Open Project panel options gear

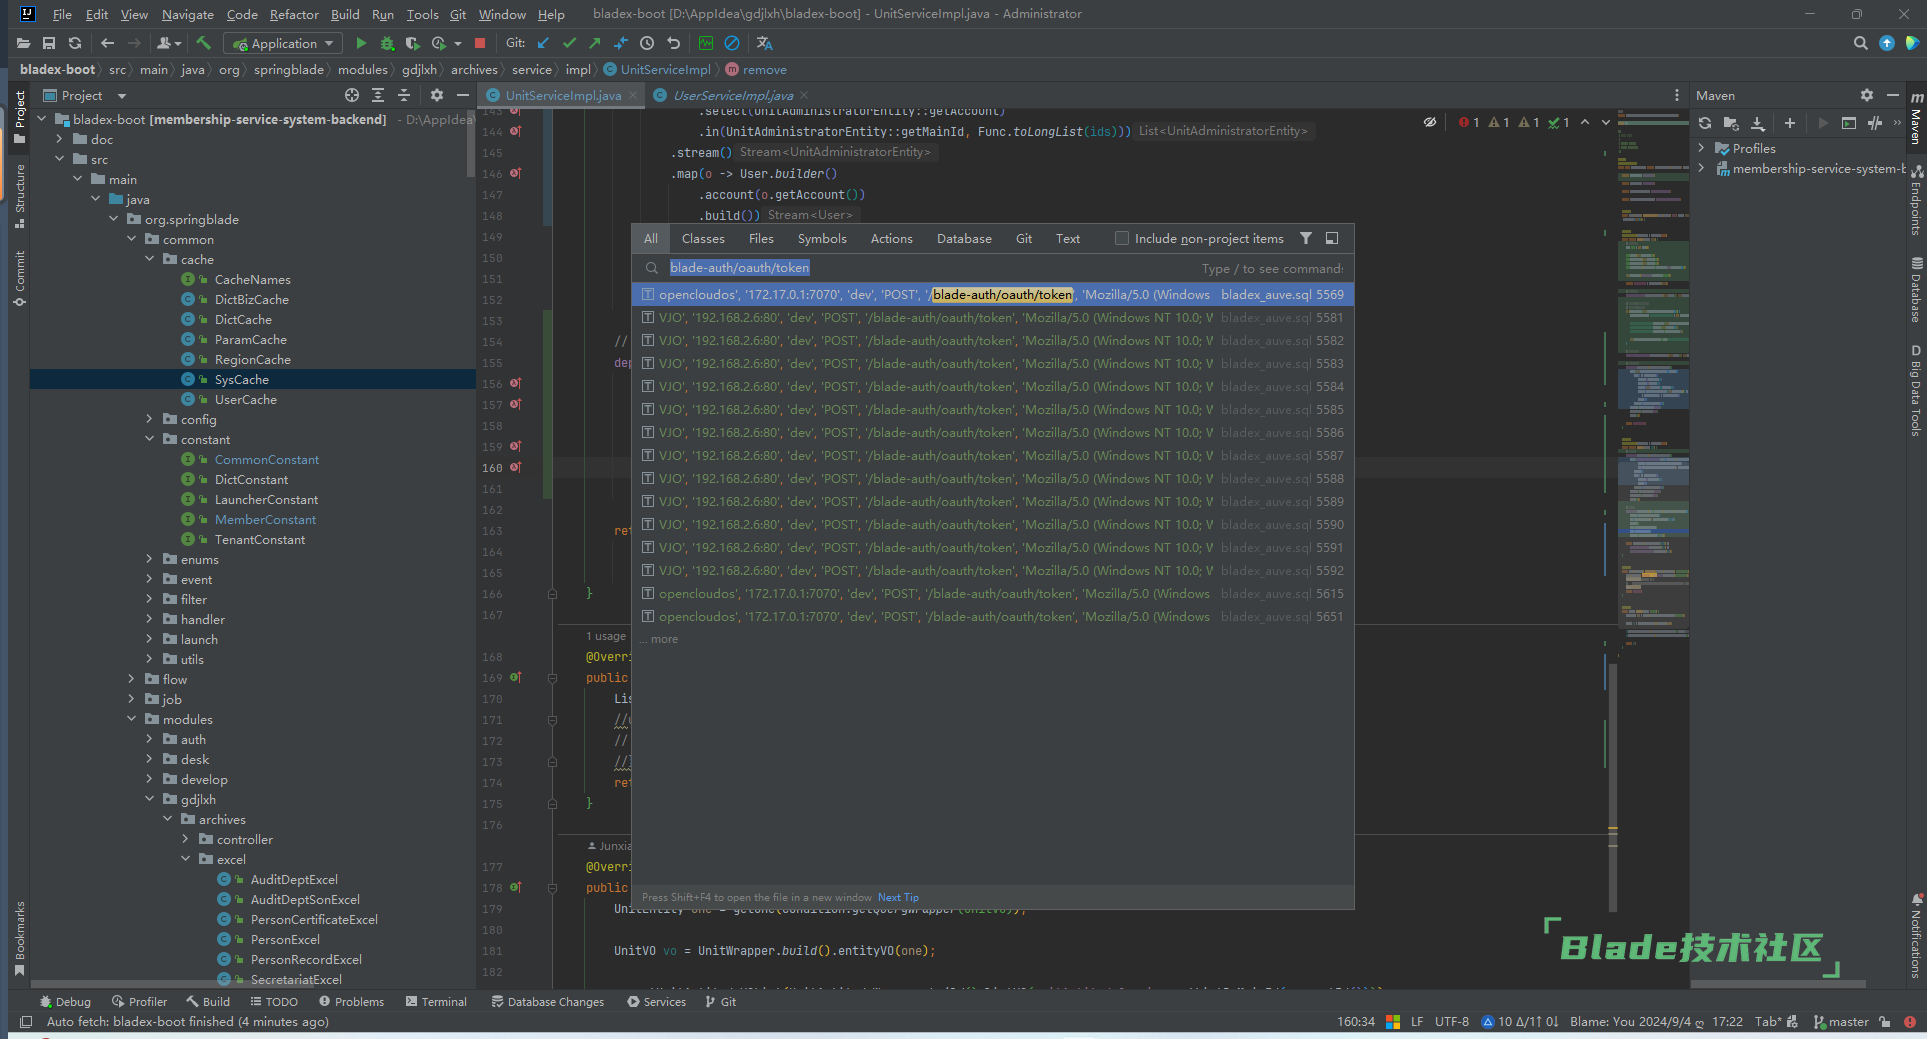pos(437,95)
